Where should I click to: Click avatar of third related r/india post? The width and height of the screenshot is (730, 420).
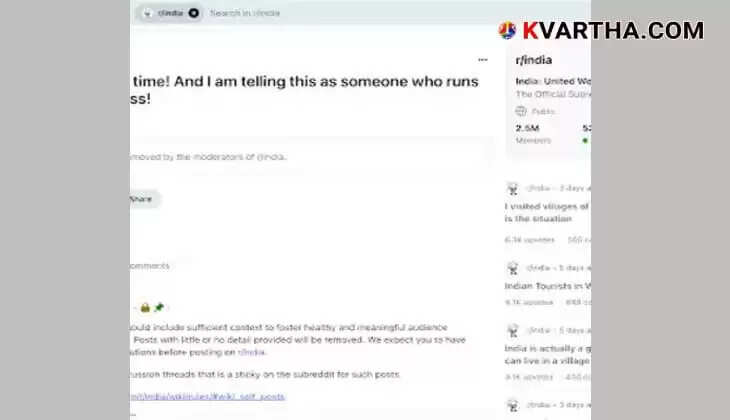513,331
